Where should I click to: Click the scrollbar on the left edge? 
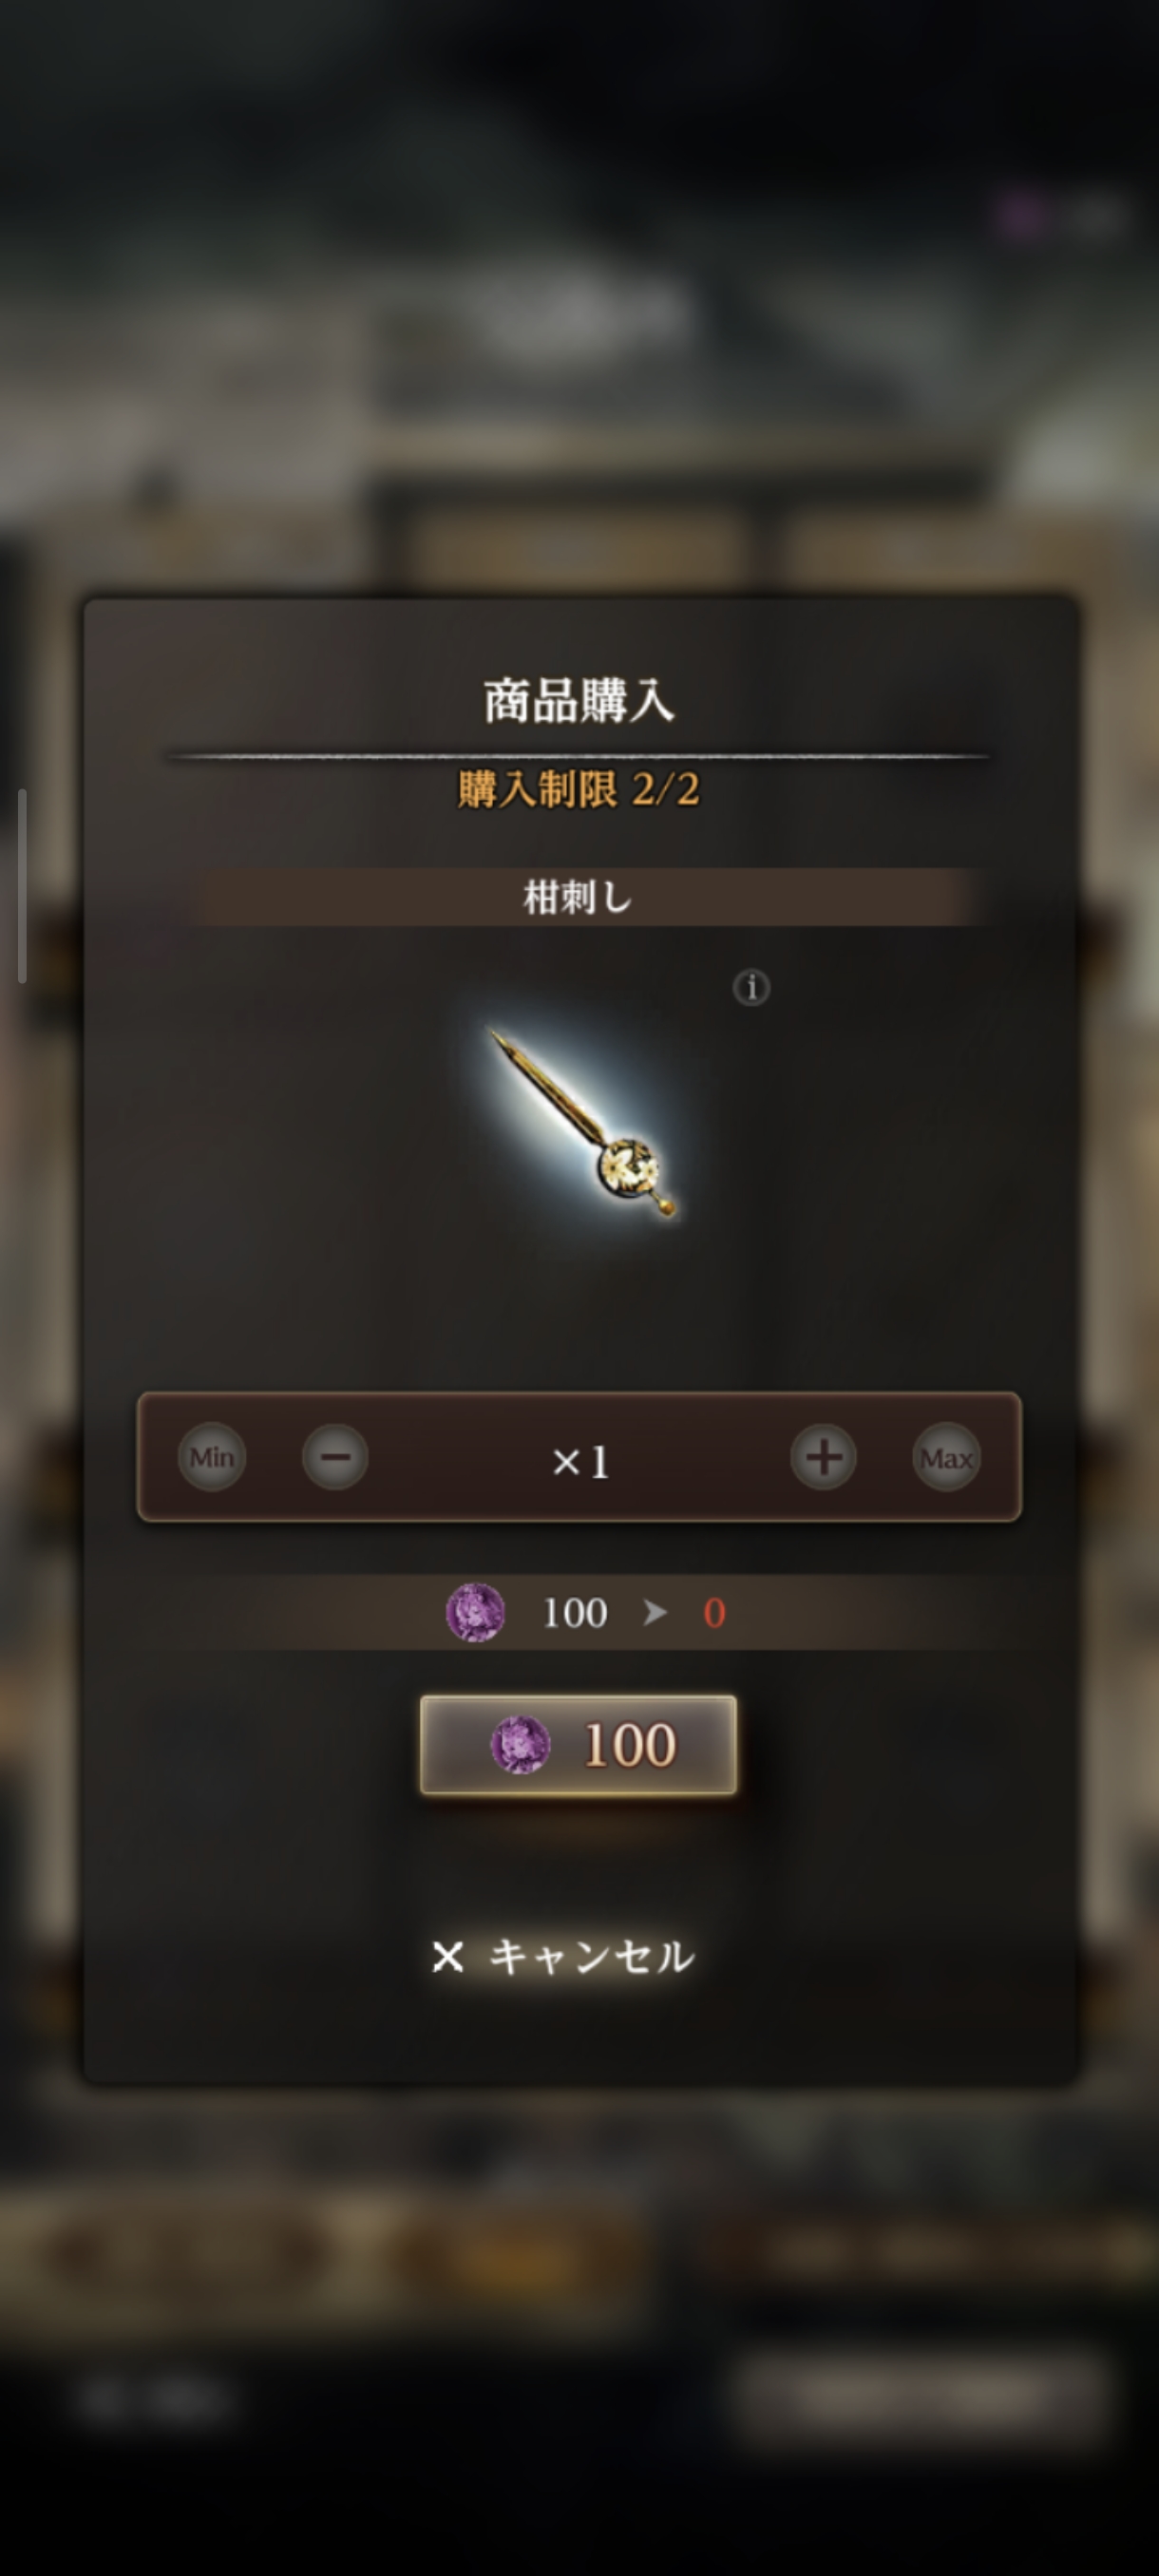22,886
